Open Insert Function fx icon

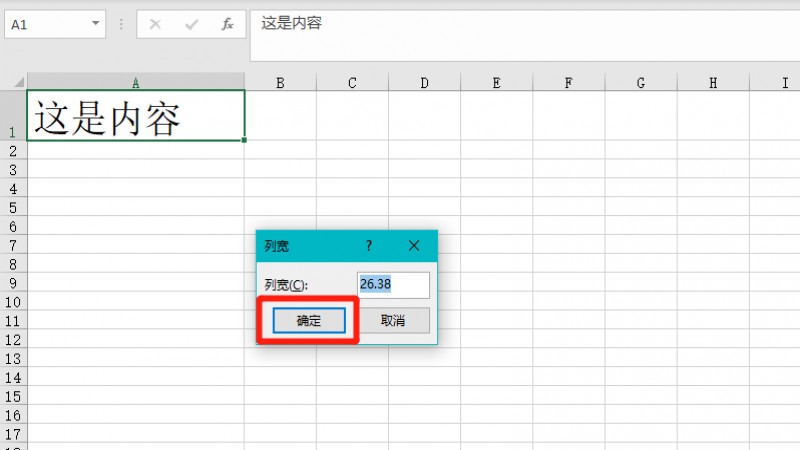point(227,24)
